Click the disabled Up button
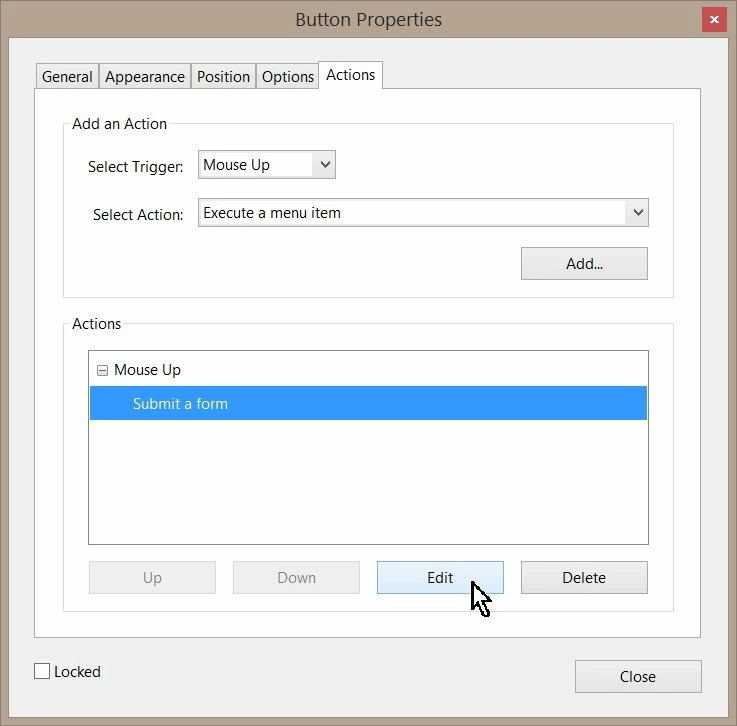 152,577
